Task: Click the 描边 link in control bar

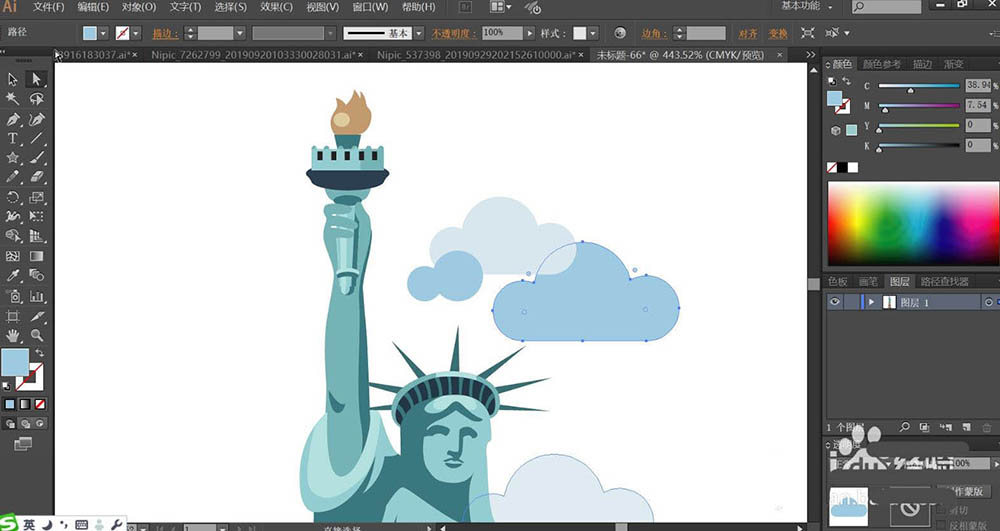Action: point(165,33)
